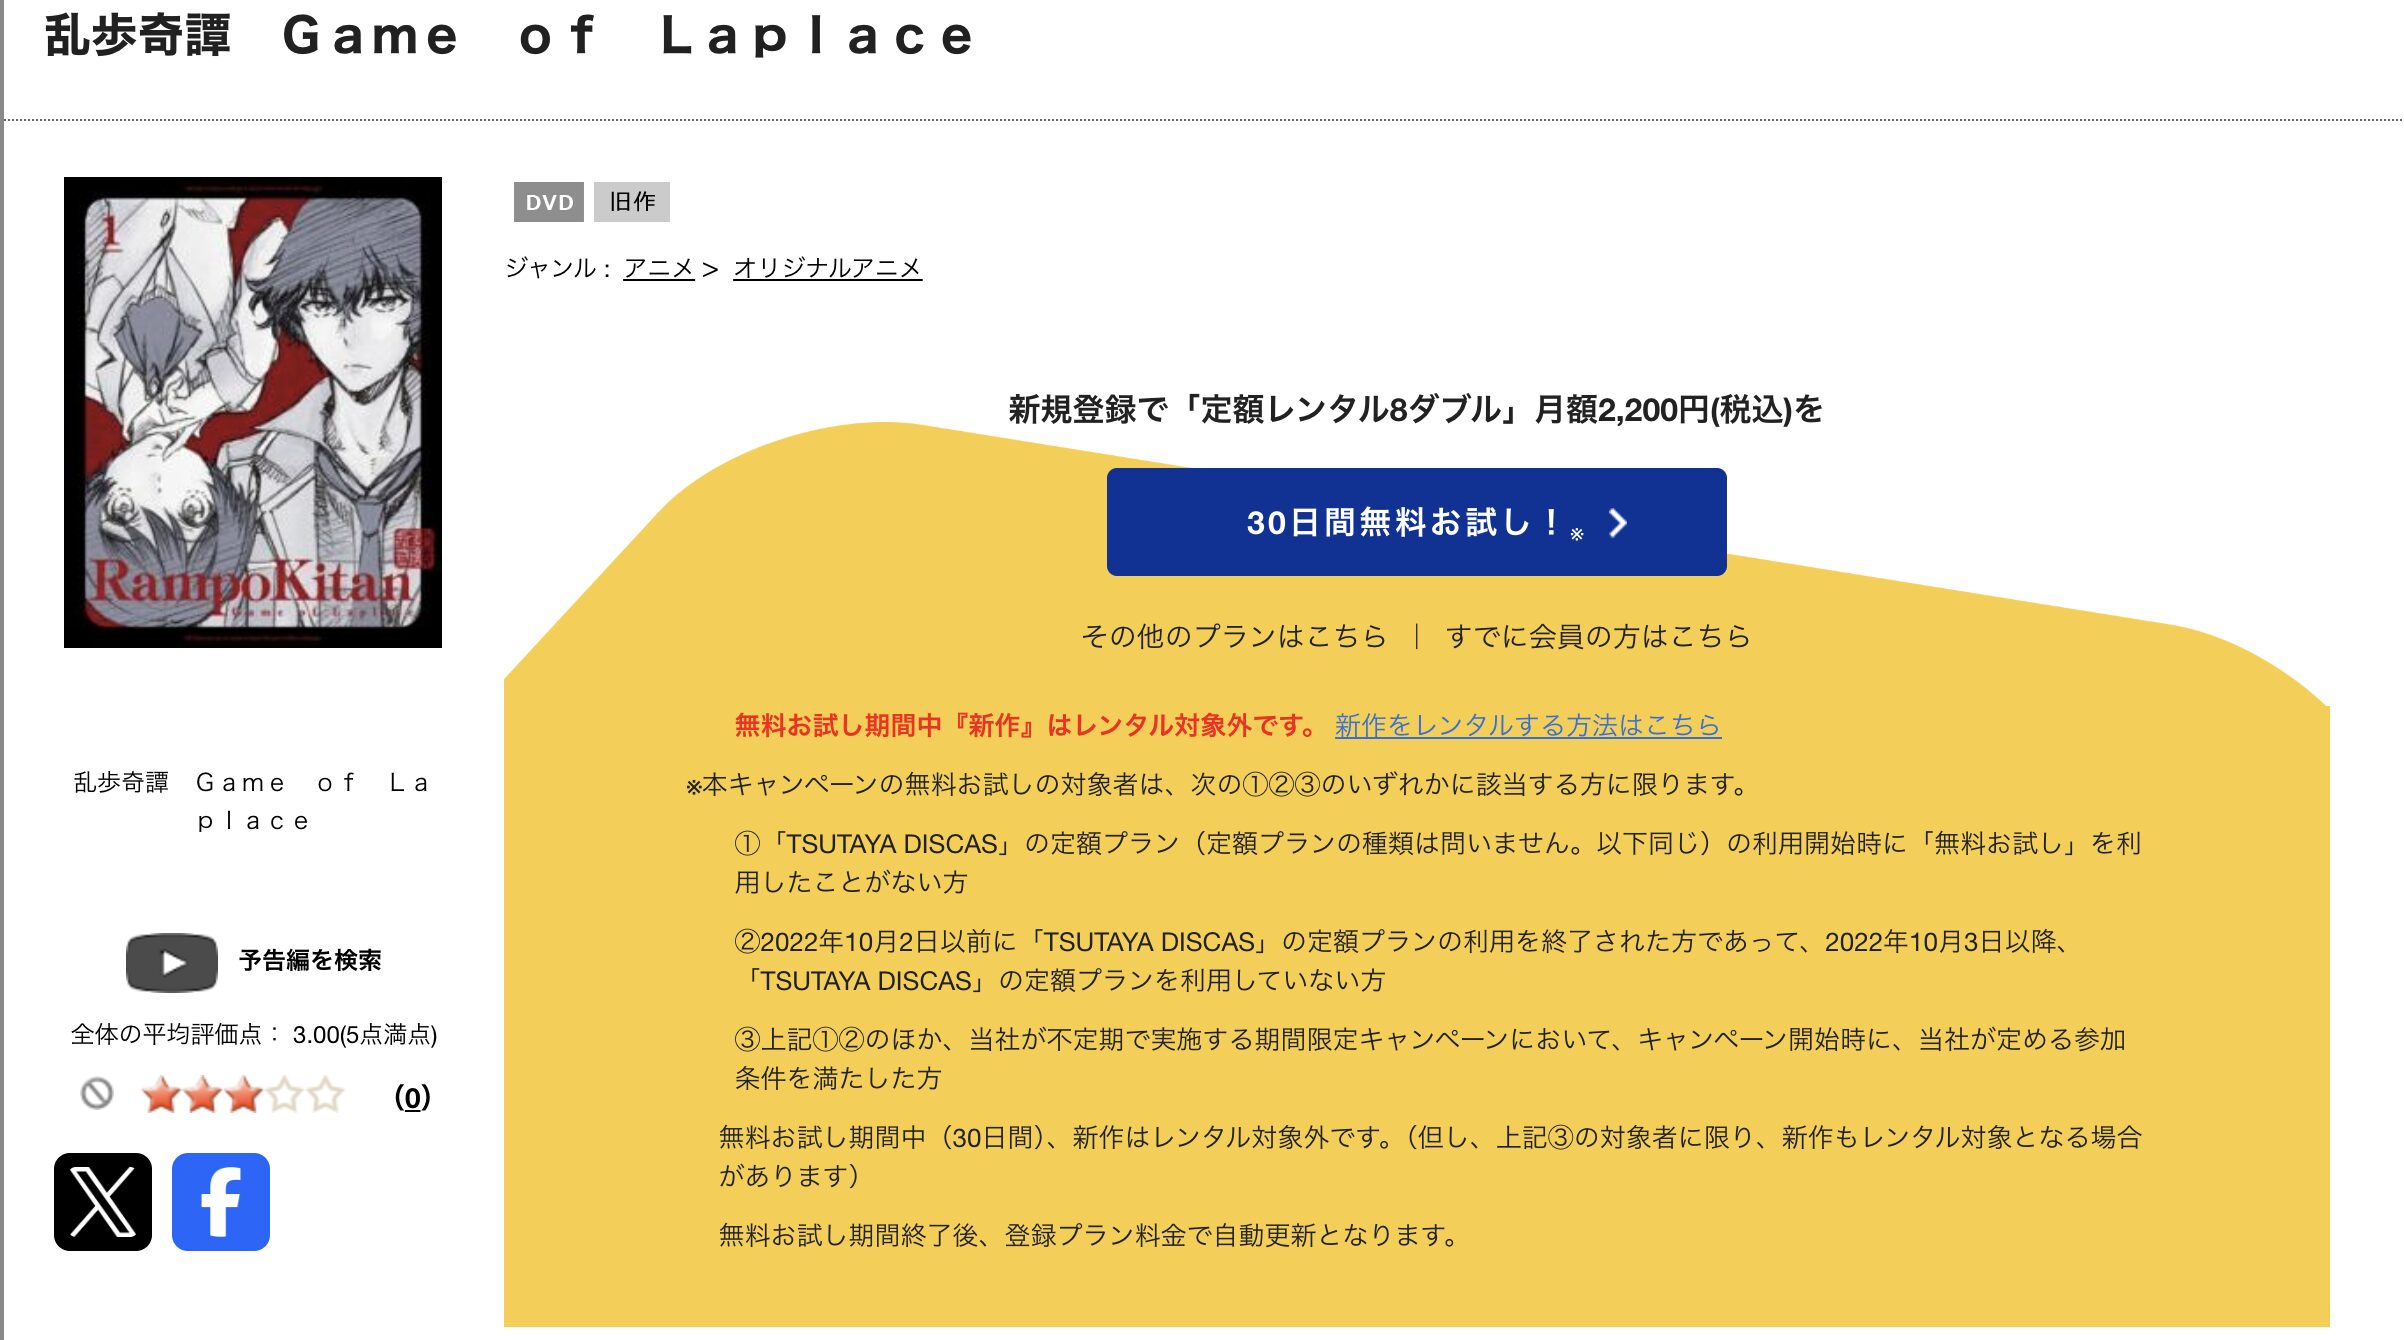The width and height of the screenshot is (2404, 1340).
Task: Click the 全体の平均評価点 3.00 text
Action: (x=254, y=1034)
